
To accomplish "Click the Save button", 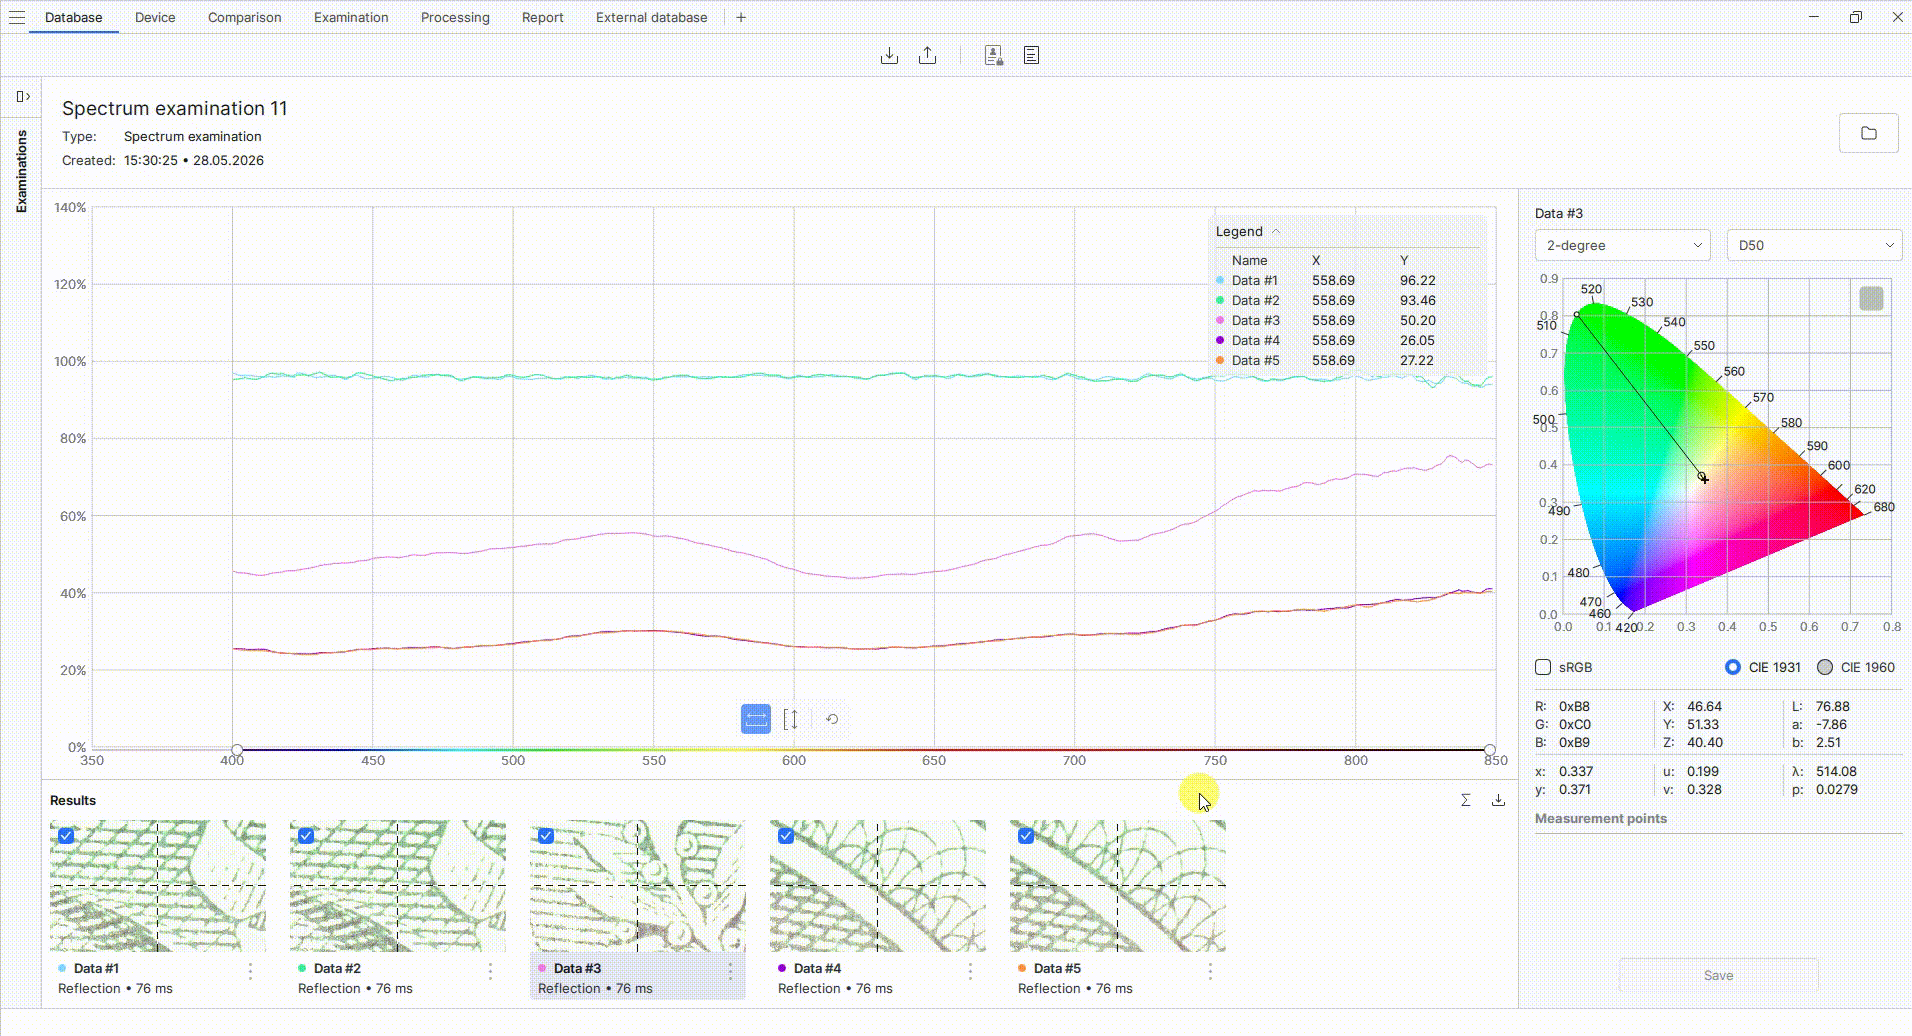I will pos(1718,975).
